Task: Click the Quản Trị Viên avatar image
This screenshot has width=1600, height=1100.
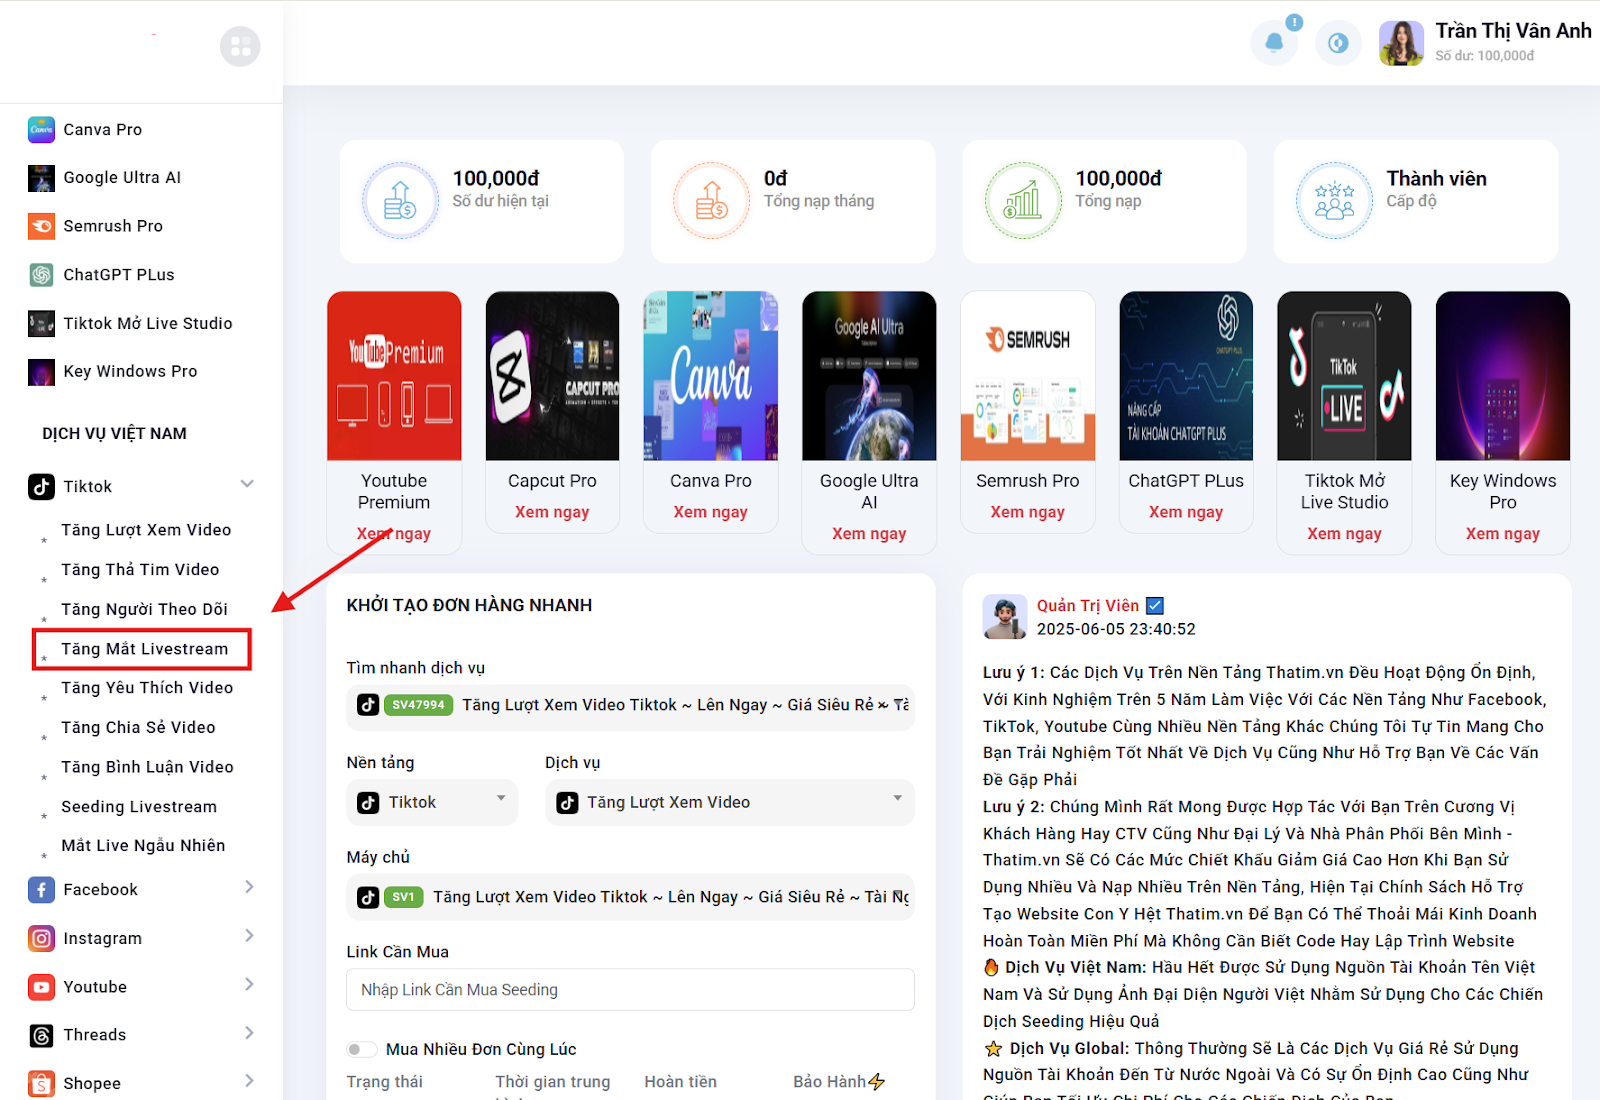Action: coord(1005,617)
